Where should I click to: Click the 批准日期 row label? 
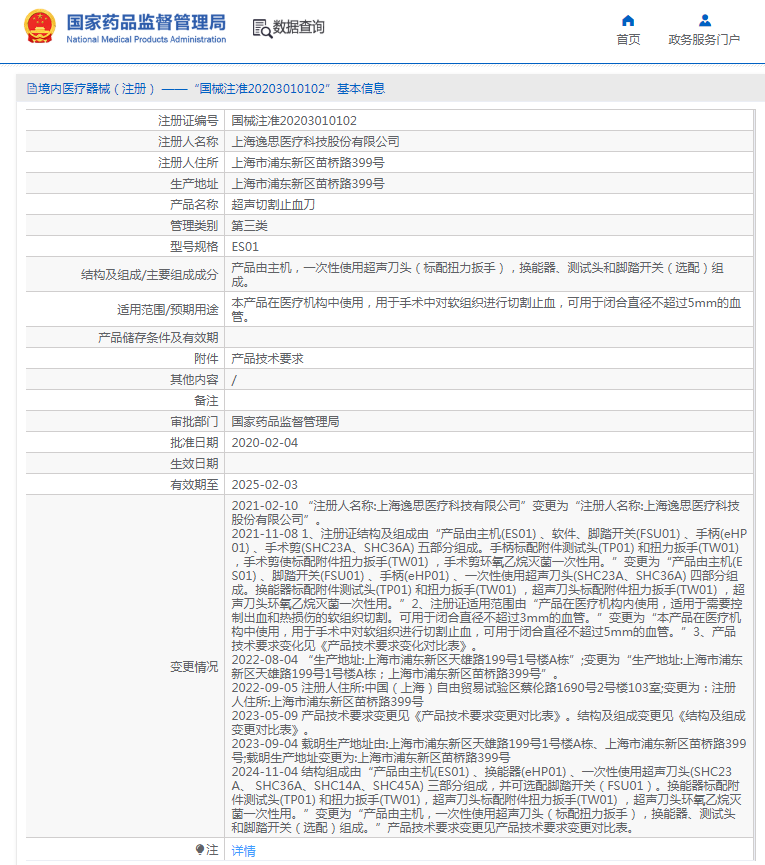[194, 443]
